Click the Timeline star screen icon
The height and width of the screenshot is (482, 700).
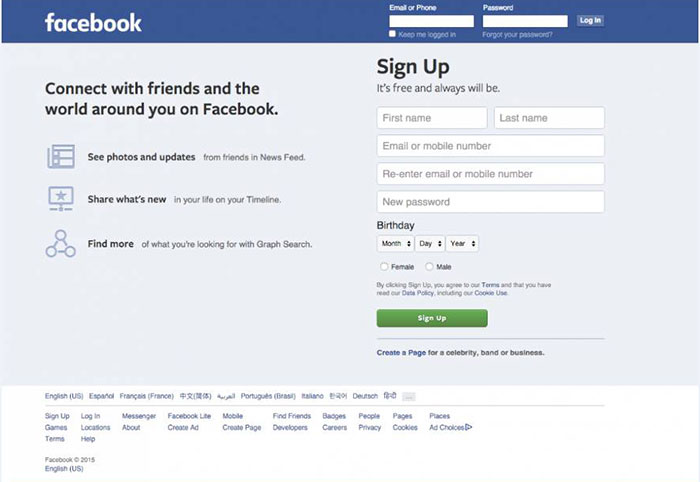[61, 199]
